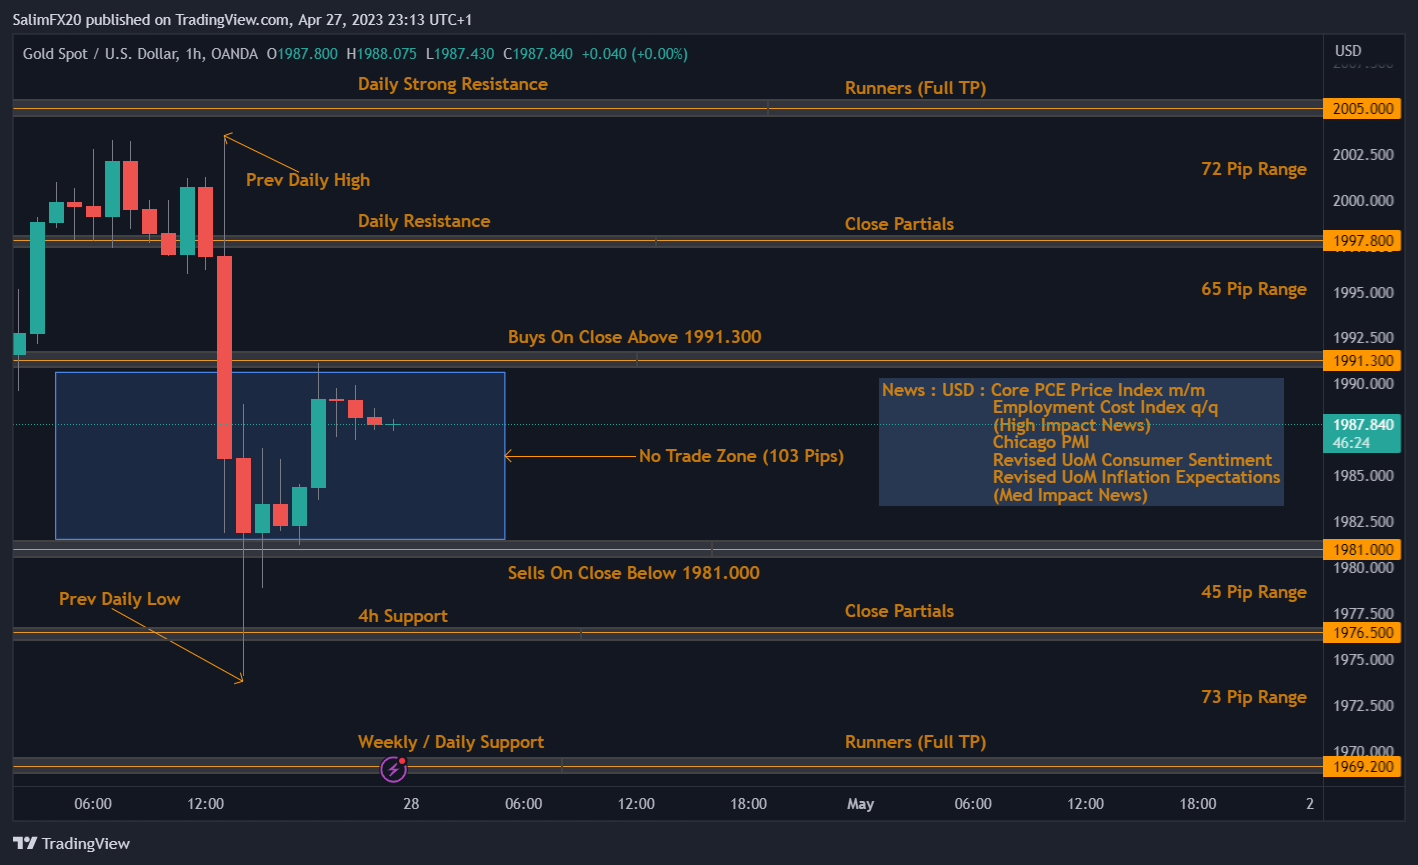
Task: Click the orange 2005.000 price label
Action: (x=1362, y=108)
